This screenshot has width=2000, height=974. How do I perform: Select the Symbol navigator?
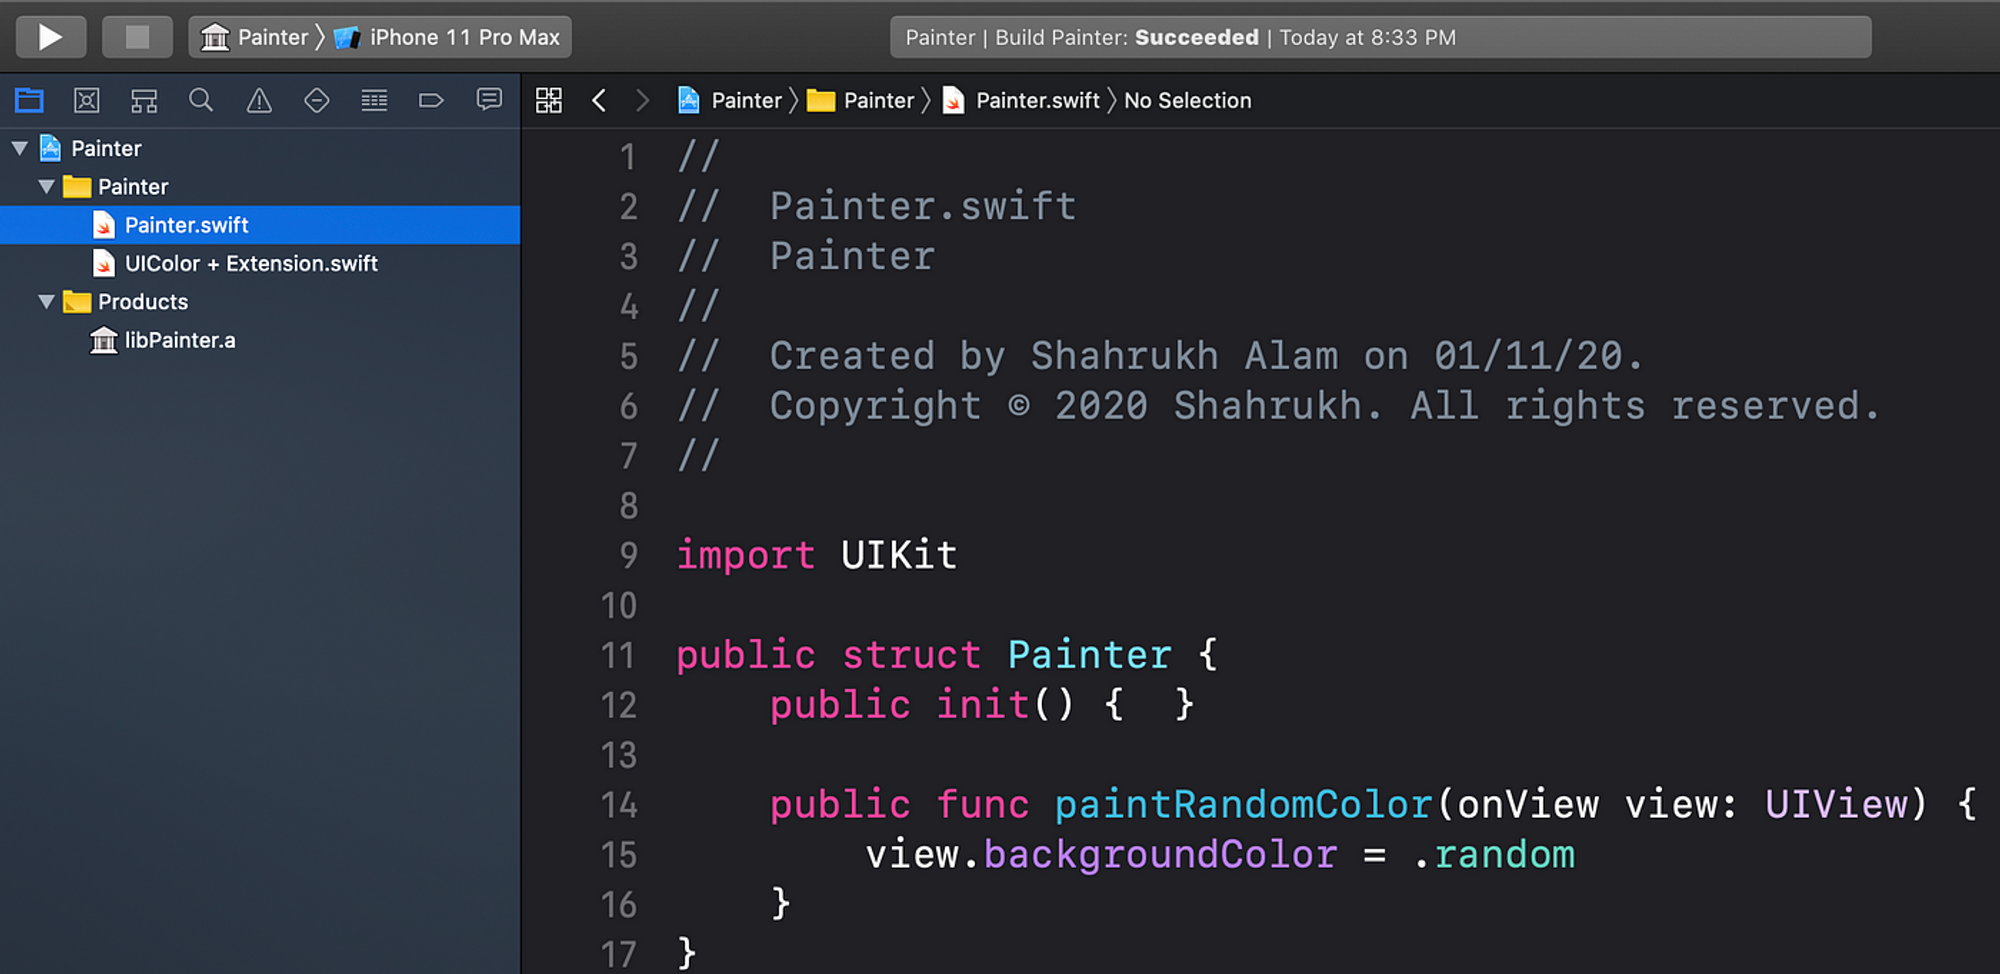[144, 100]
